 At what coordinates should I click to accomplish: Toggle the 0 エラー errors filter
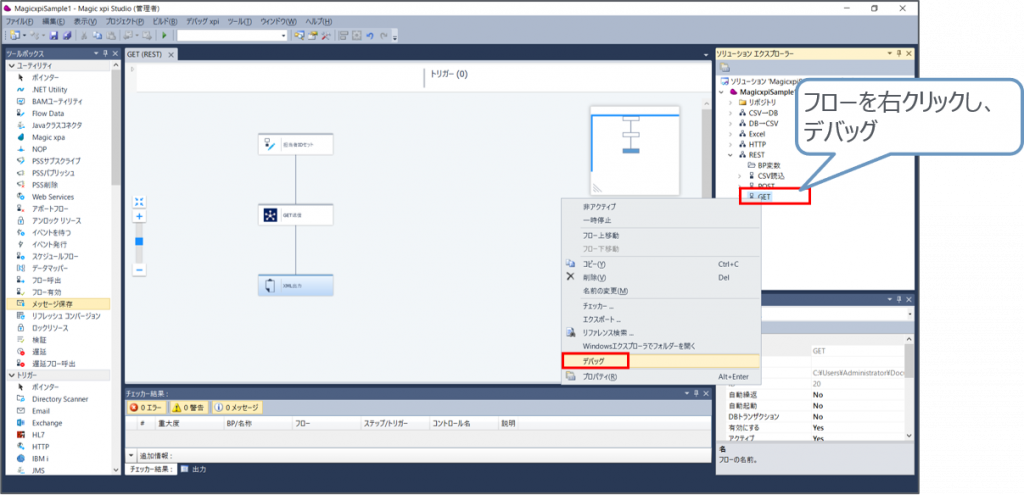pyautogui.click(x=147, y=407)
